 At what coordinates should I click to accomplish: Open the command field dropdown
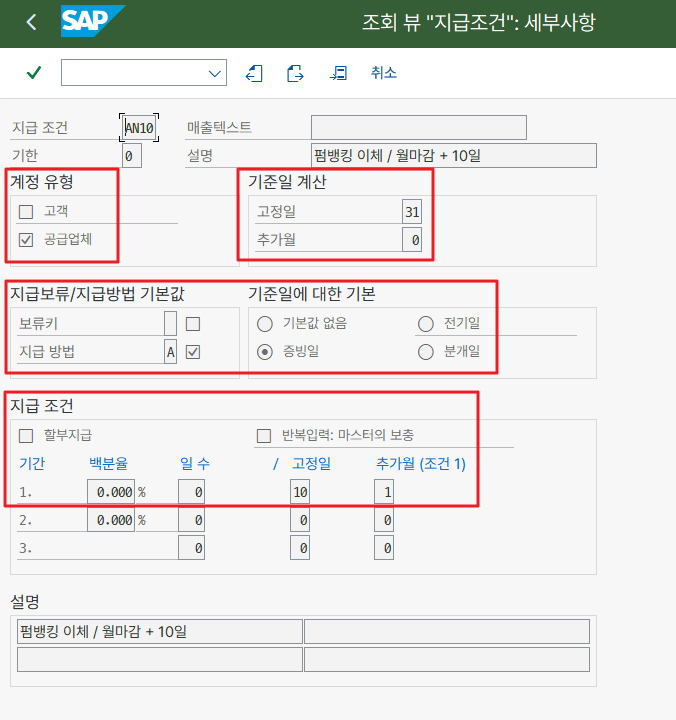click(214, 73)
